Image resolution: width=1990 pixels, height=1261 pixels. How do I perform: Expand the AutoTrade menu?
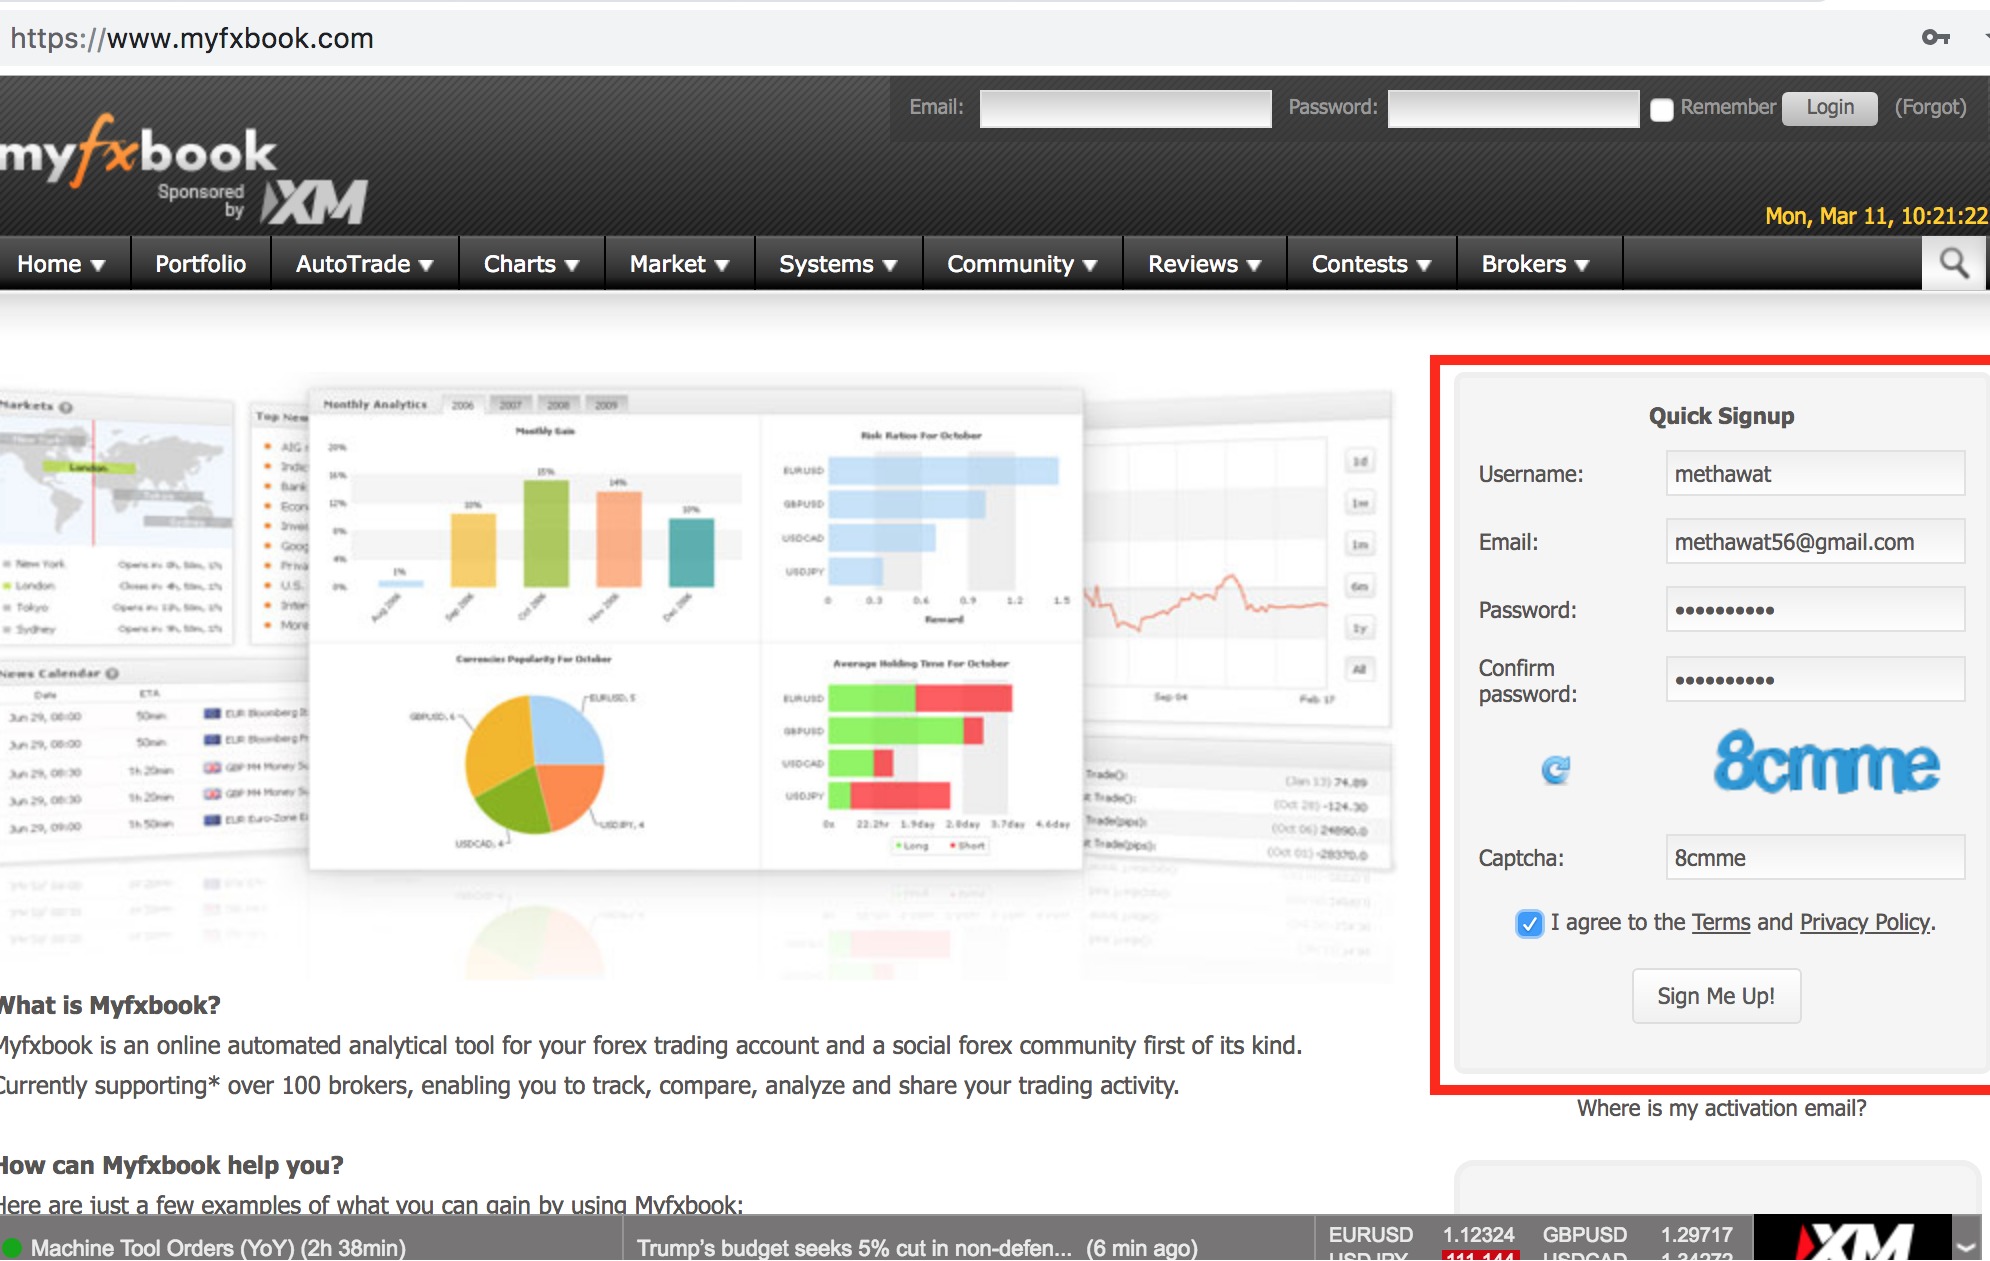(x=364, y=264)
